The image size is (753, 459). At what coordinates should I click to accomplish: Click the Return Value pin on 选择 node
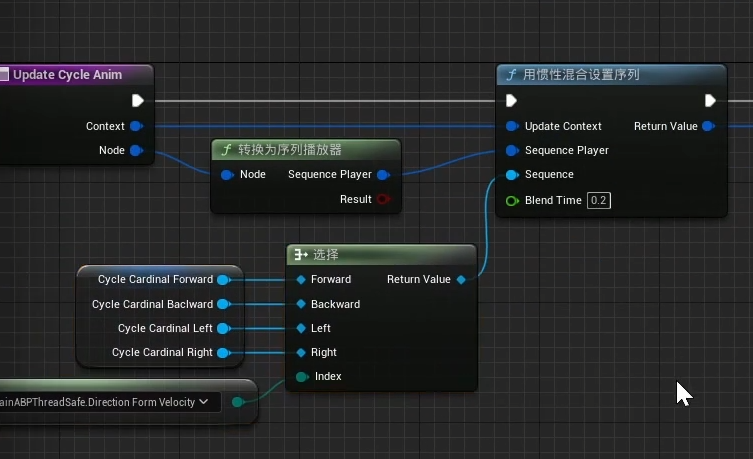[x=461, y=279]
